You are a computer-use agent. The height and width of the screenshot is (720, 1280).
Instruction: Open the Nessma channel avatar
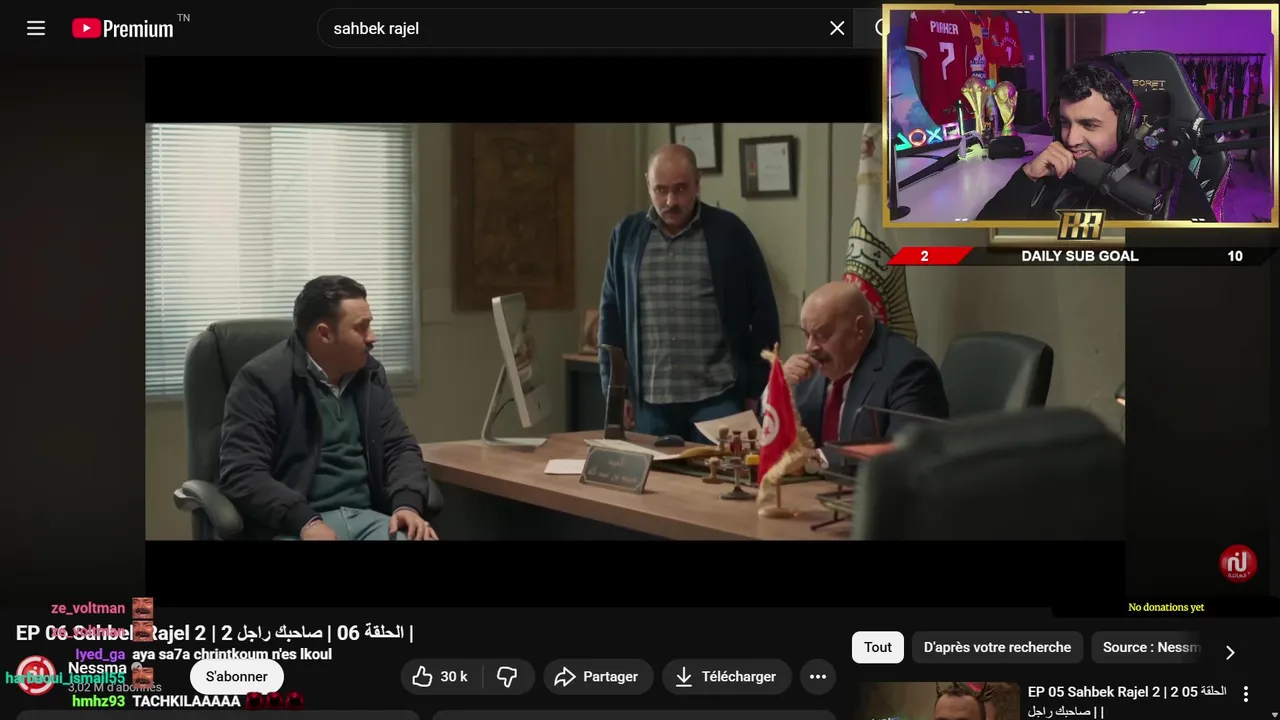point(36,676)
